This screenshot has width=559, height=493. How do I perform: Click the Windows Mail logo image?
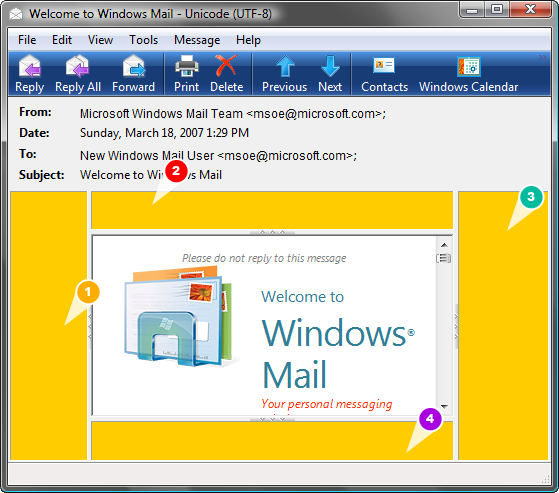click(x=180, y=317)
